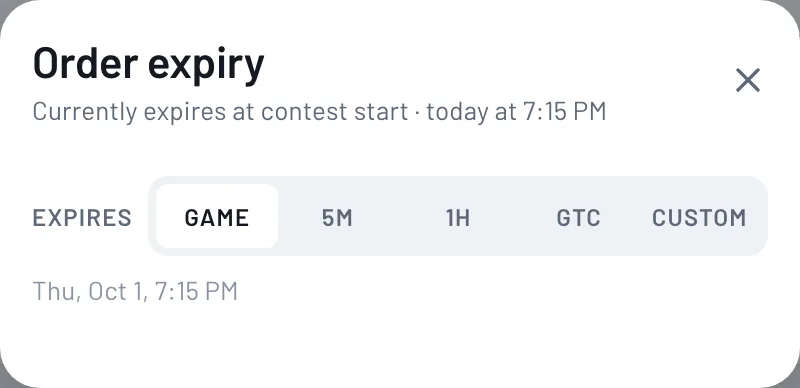800x388 pixels.
Task: Keep expiry at game start via GAME
Action: (x=217, y=216)
